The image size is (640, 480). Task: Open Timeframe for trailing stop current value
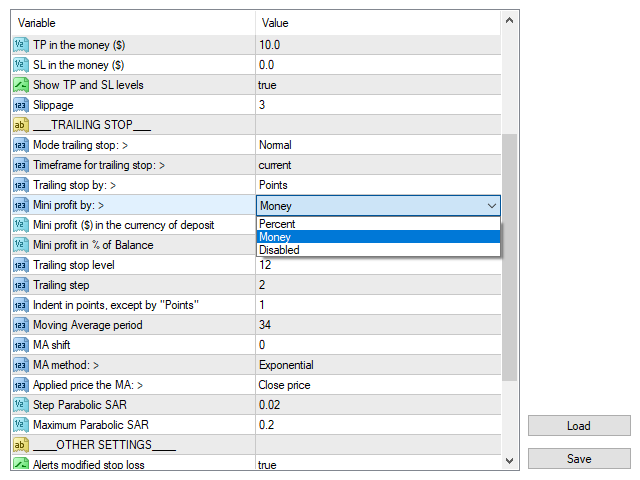point(378,165)
